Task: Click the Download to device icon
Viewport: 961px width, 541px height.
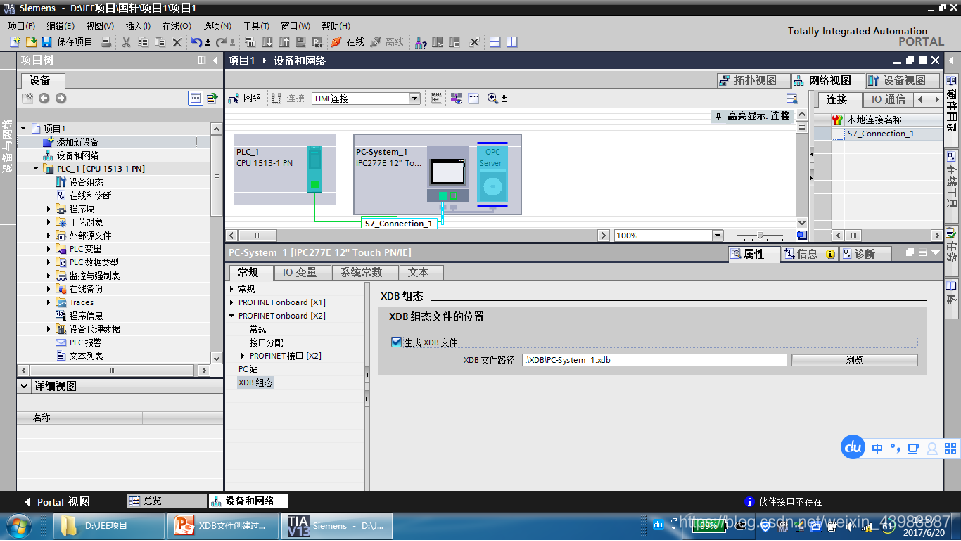Action: click(267, 42)
